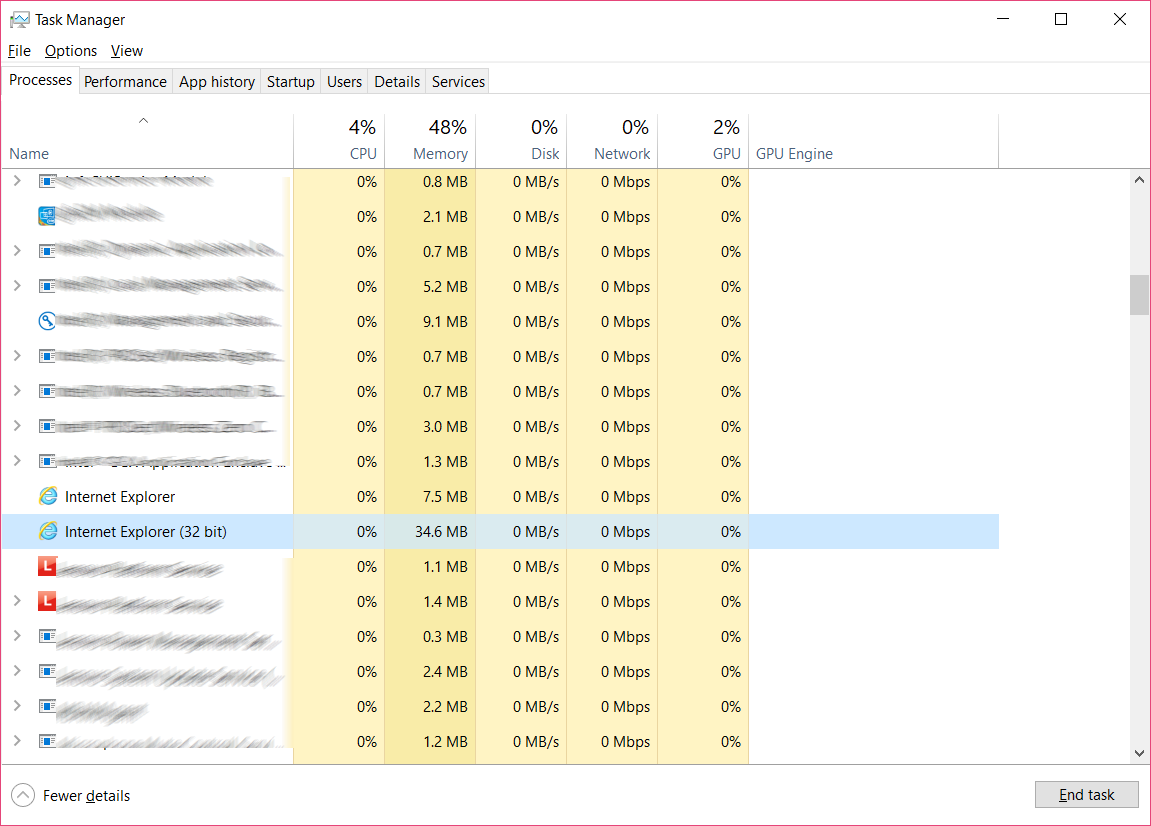Click the dual-monitor icon near the list top

coord(46,215)
